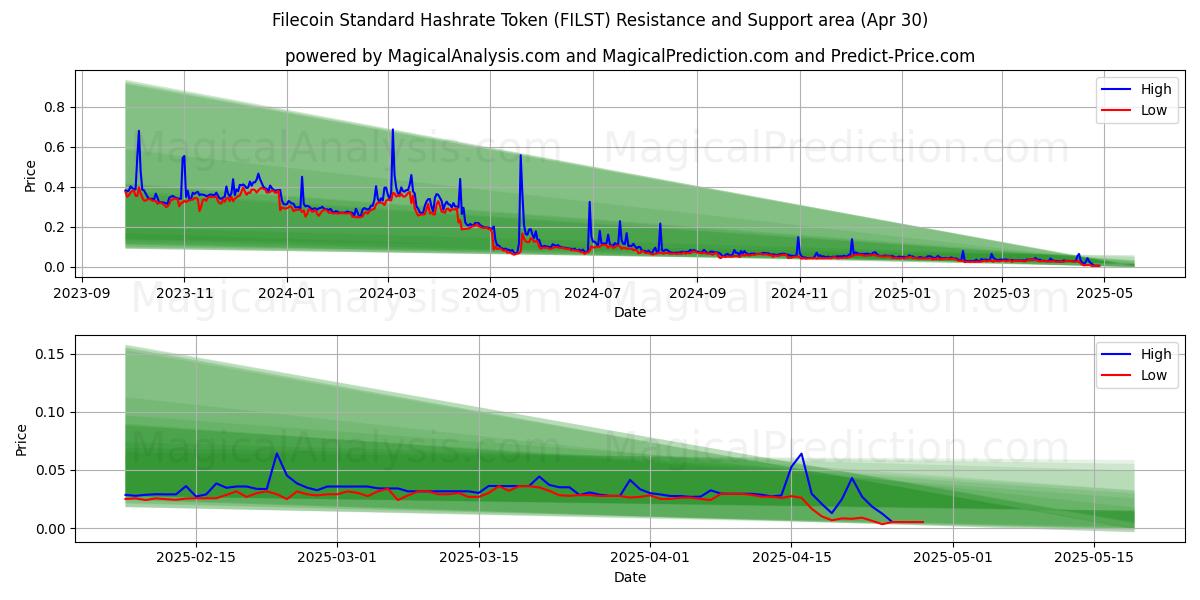This screenshot has height=600, width=1200.
Task: Click the blue spike near 2025-02-24 in bottom chart
Action: [x=276, y=453]
